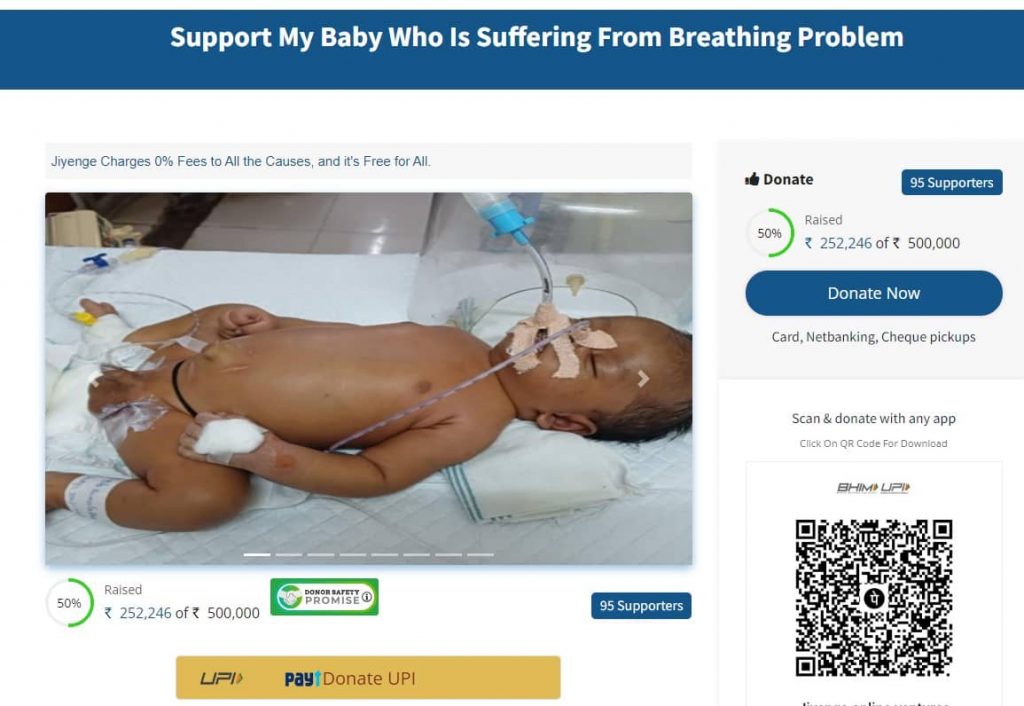Click the BHIM UPI logo above the QR code
This screenshot has height=706, width=1024.
[x=874, y=488]
